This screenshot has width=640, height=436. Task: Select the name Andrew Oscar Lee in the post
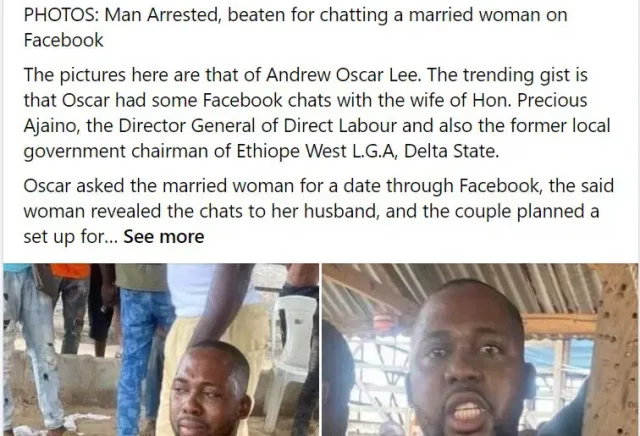click(x=343, y=75)
